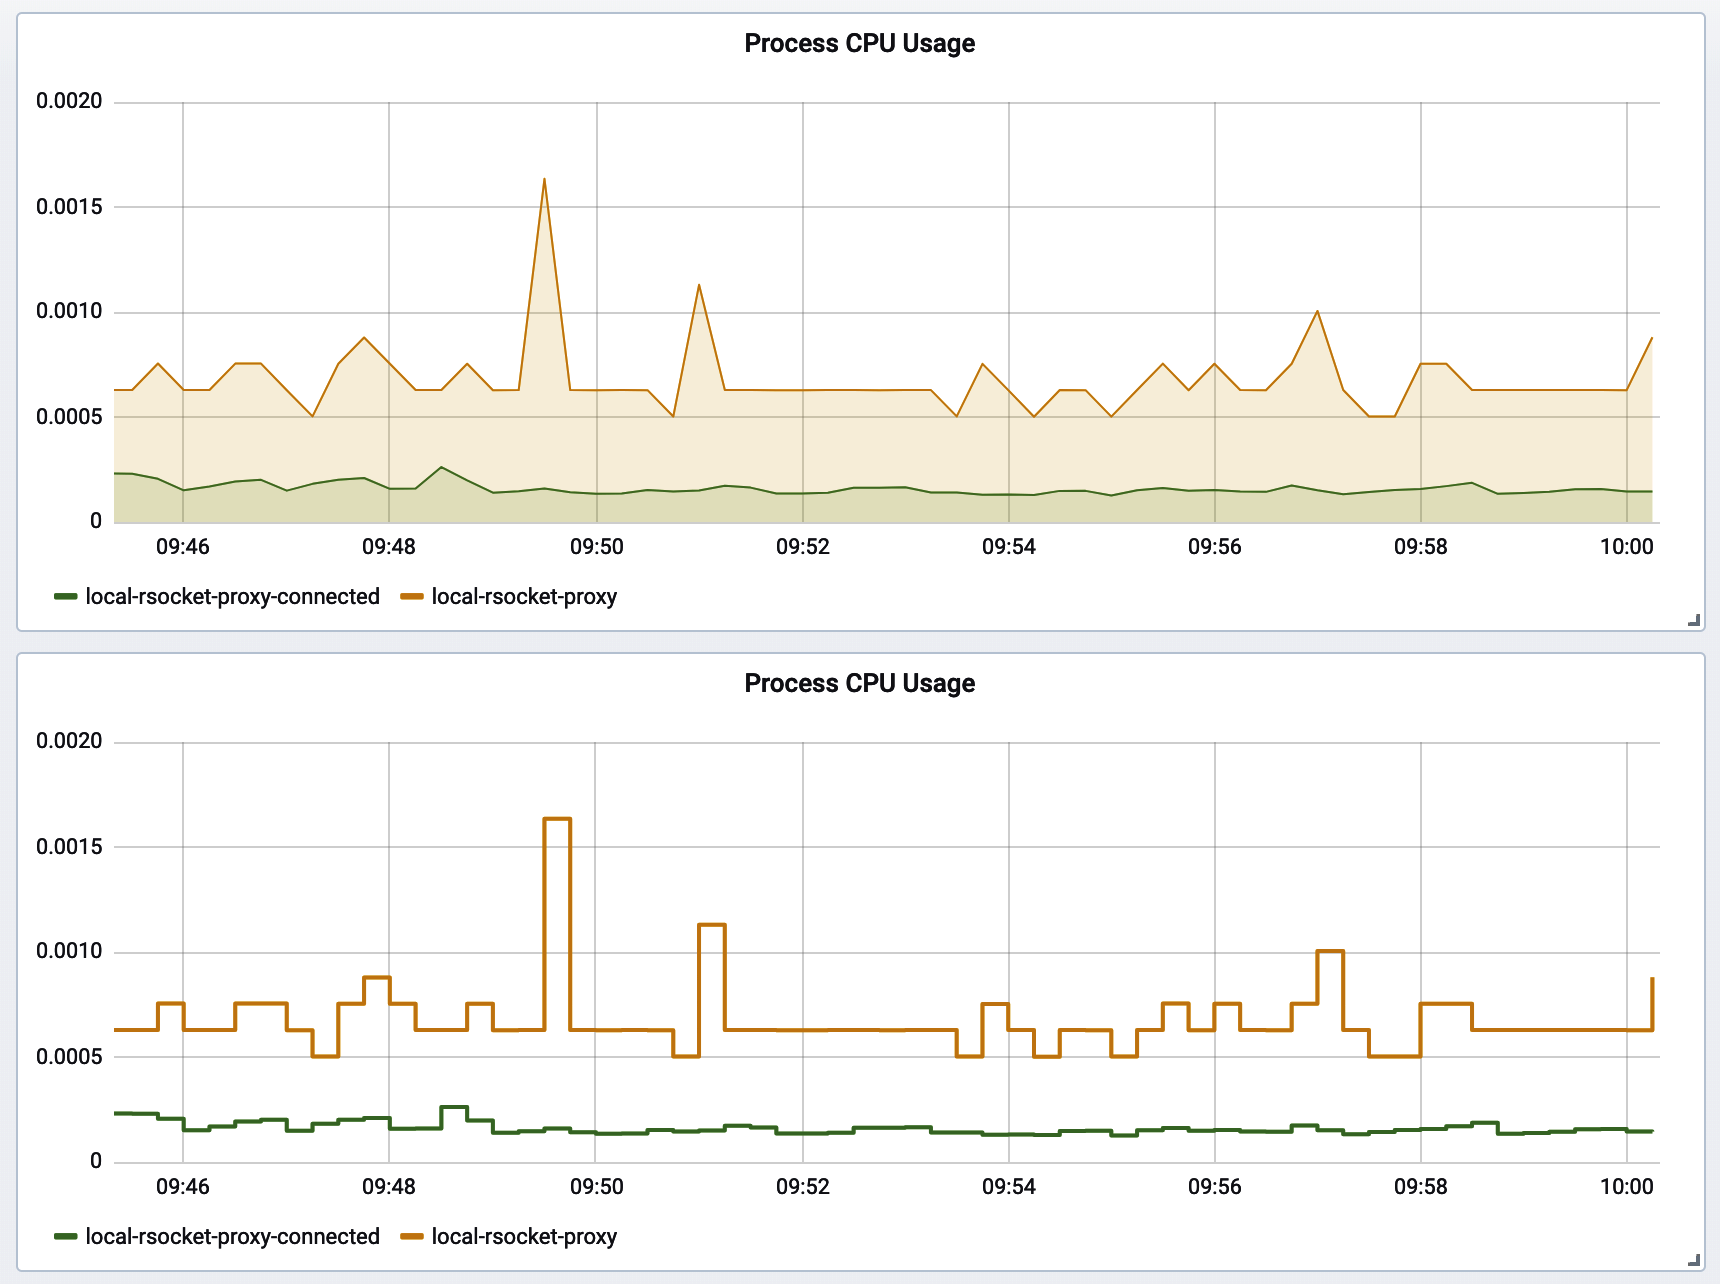Click the tallest orange spike peak in top chart

(544, 179)
